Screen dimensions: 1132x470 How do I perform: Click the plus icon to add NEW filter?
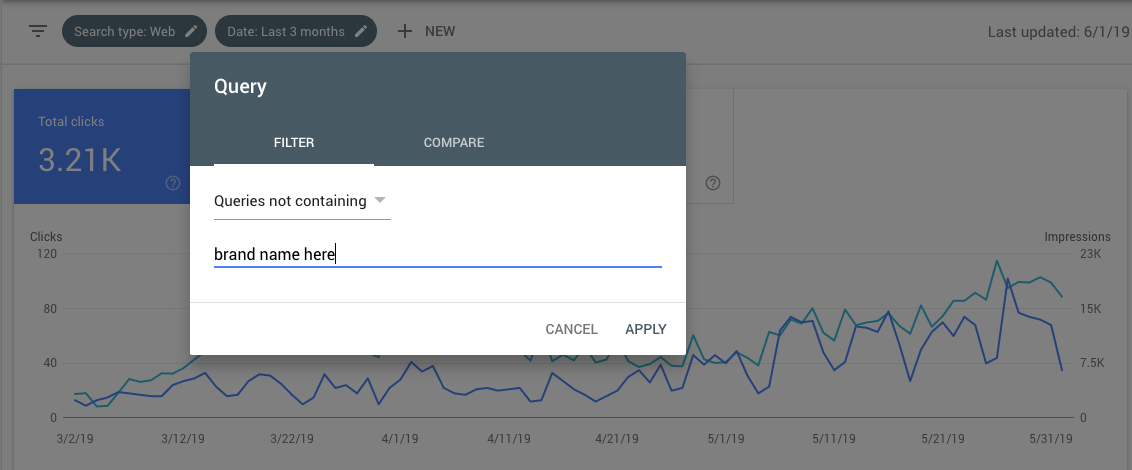(405, 31)
